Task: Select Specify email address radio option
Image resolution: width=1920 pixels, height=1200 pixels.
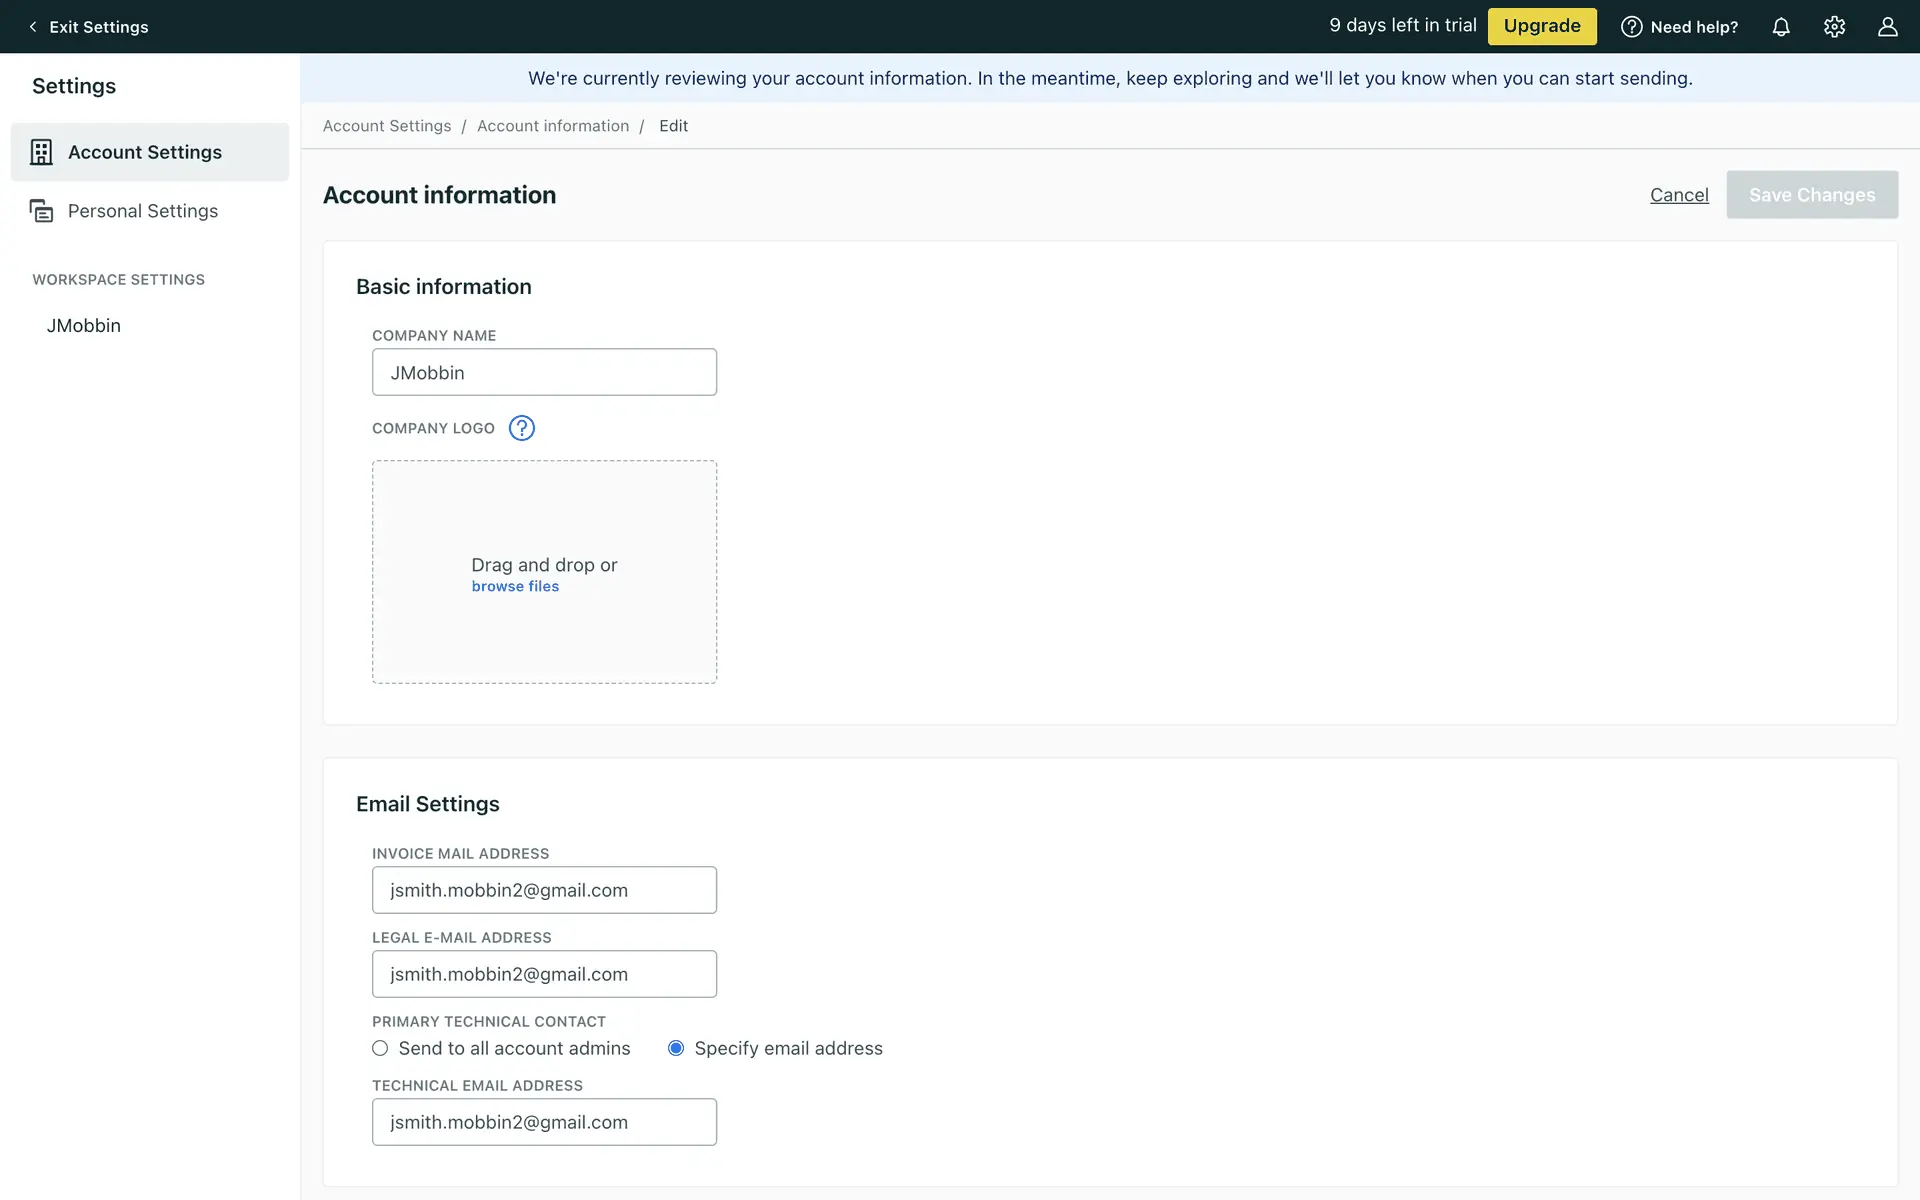Action: [676, 1048]
